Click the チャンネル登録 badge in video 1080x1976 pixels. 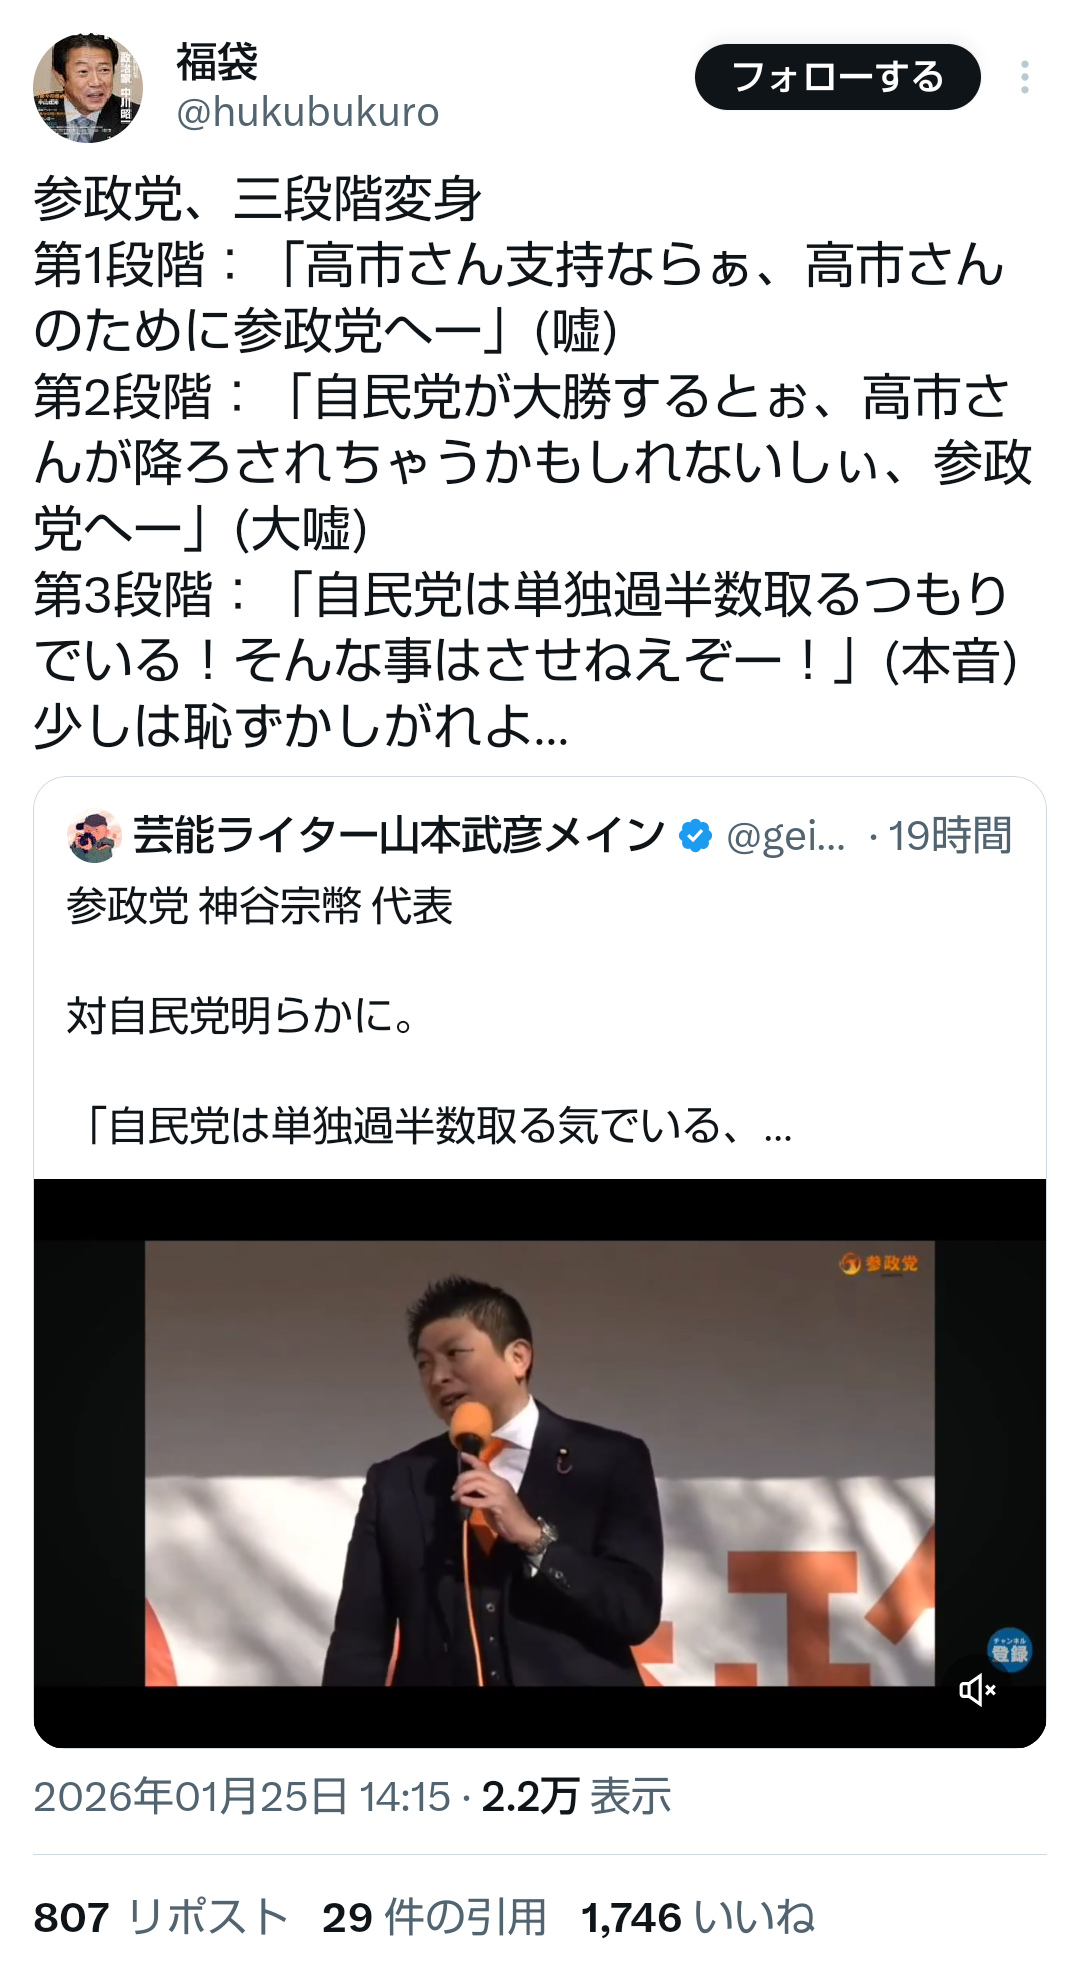tap(1009, 1649)
